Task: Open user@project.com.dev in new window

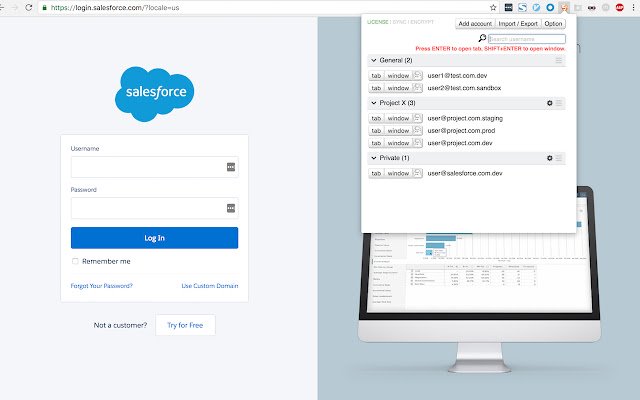Action: tap(398, 143)
